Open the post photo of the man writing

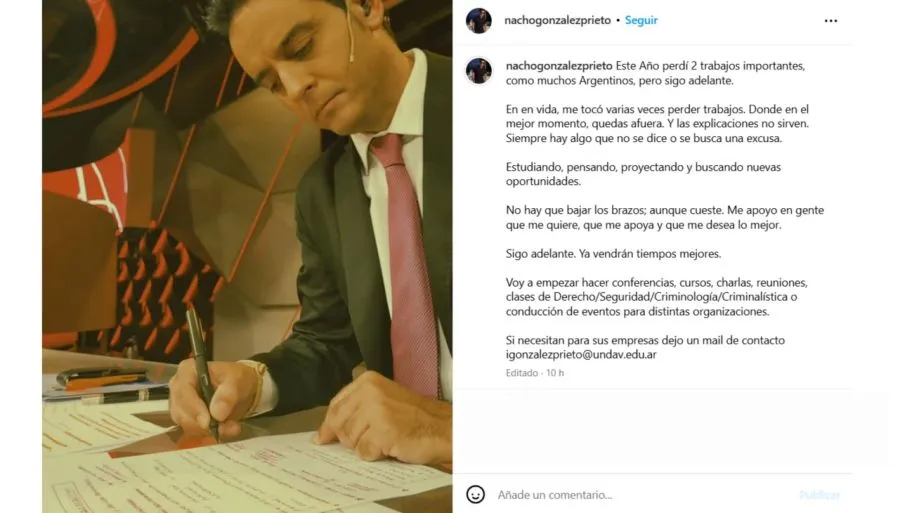(x=247, y=256)
